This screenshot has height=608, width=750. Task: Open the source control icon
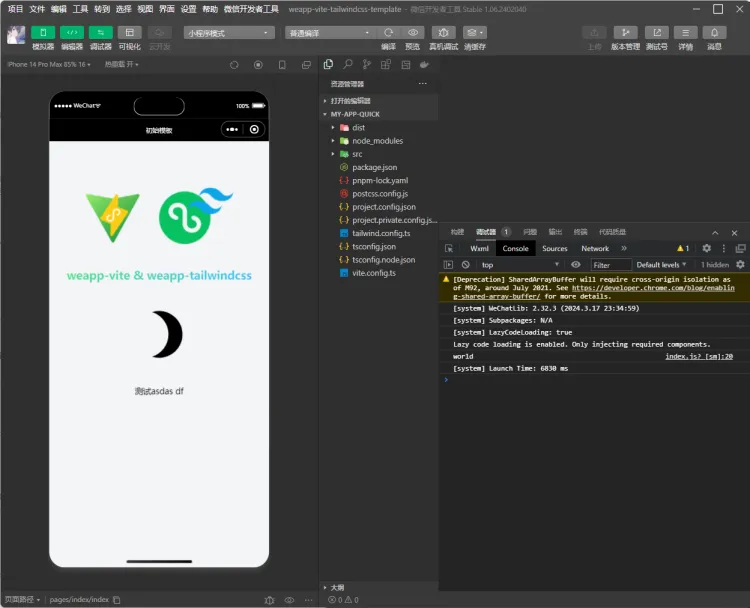point(367,64)
